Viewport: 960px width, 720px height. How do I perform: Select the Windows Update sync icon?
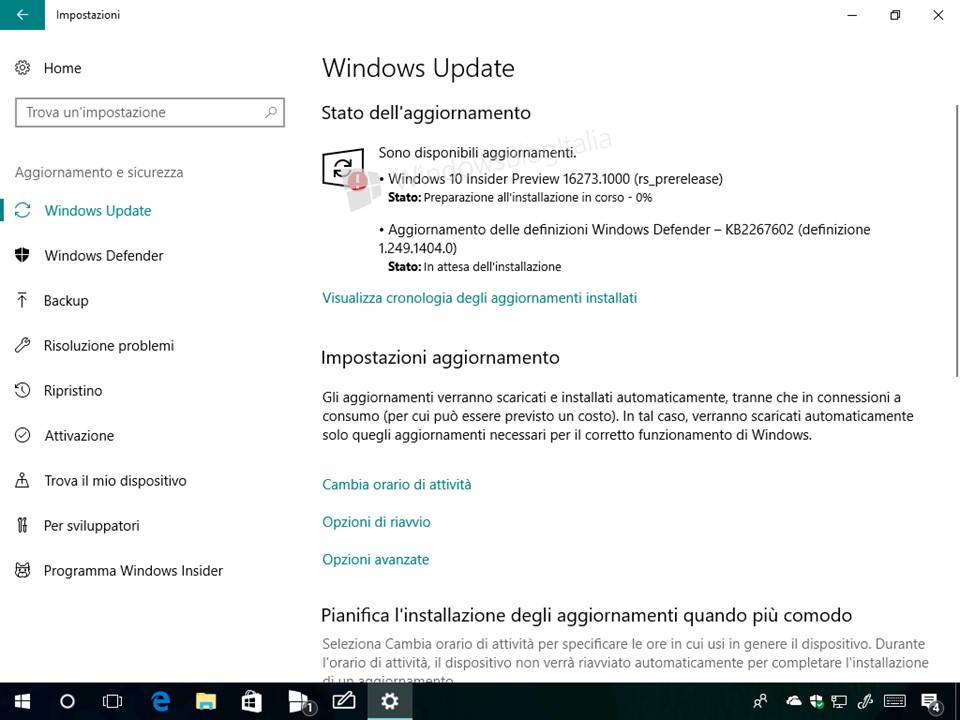[x=23, y=211]
